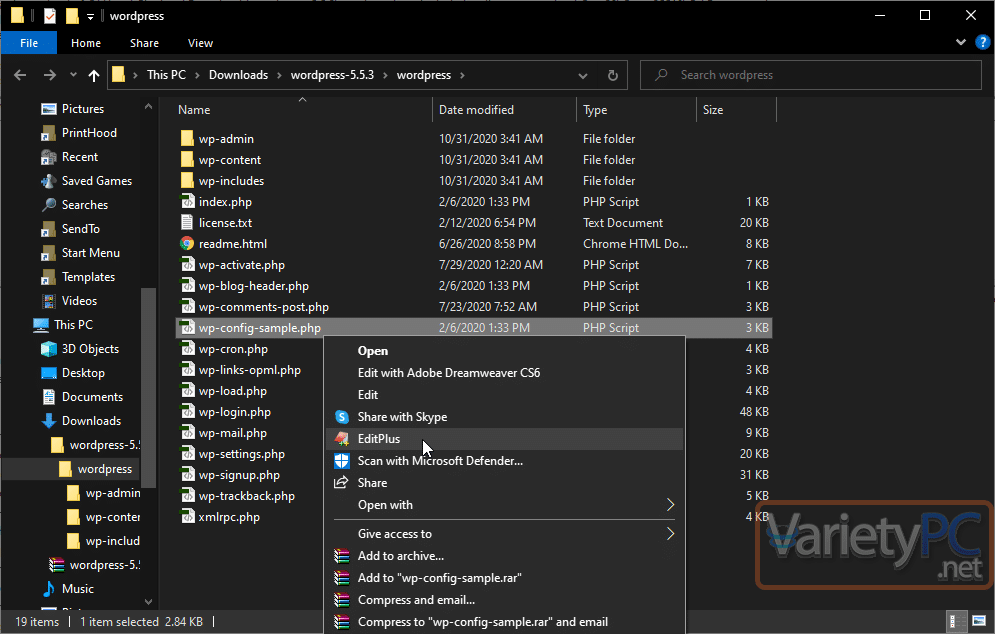Select Desktop in the navigation pane

tap(83, 373)
